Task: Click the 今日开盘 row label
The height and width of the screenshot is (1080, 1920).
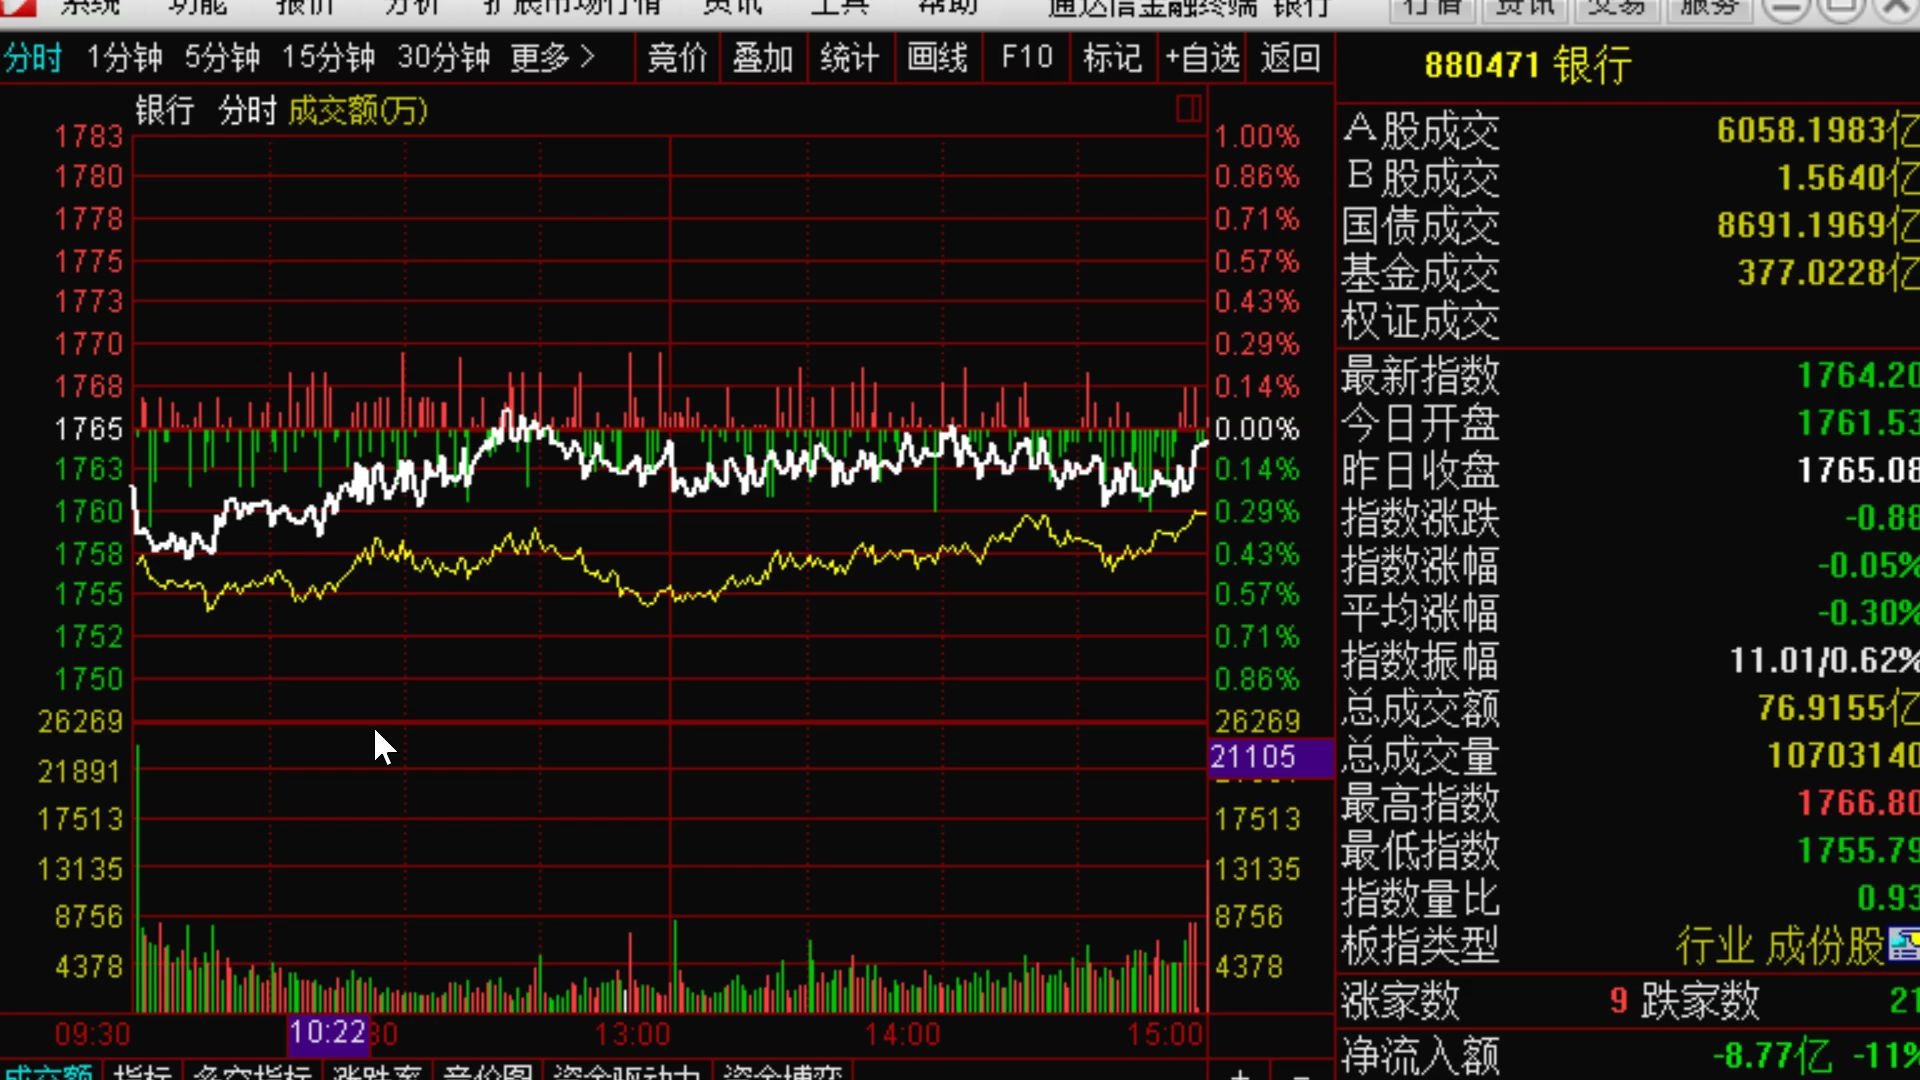Action: point(1420,423)
